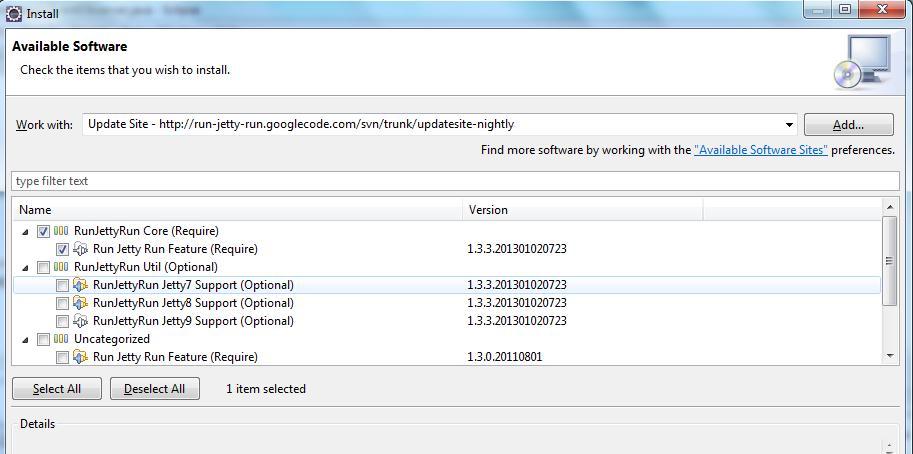Click category icon beside RunJettyRun Core (Require)
Viewport: 913px width, 454px height.
click(x=61, y=231)
